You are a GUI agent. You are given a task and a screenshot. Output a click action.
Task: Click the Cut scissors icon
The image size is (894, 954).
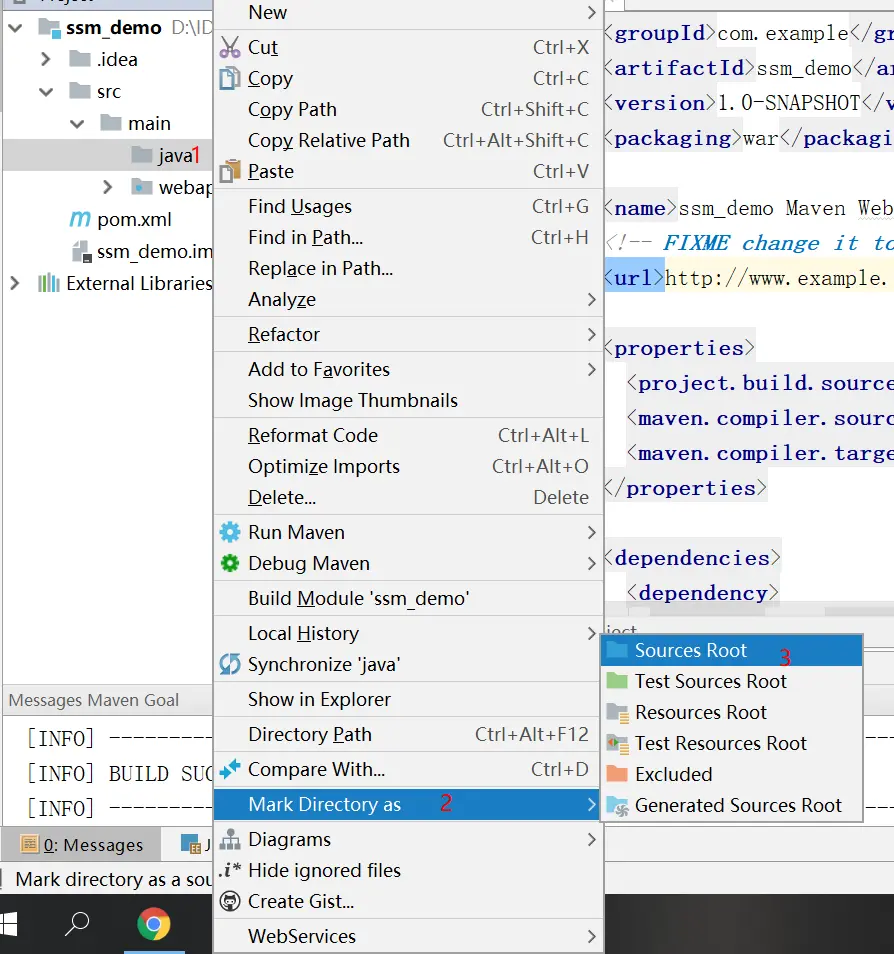pyautogui.click(x=230, y=47)
